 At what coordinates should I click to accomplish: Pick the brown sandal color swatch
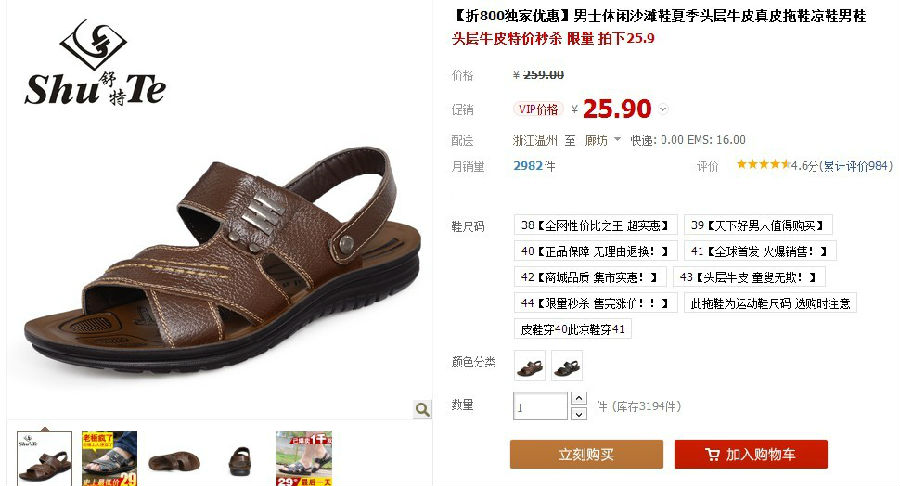[x=530, y=366]
